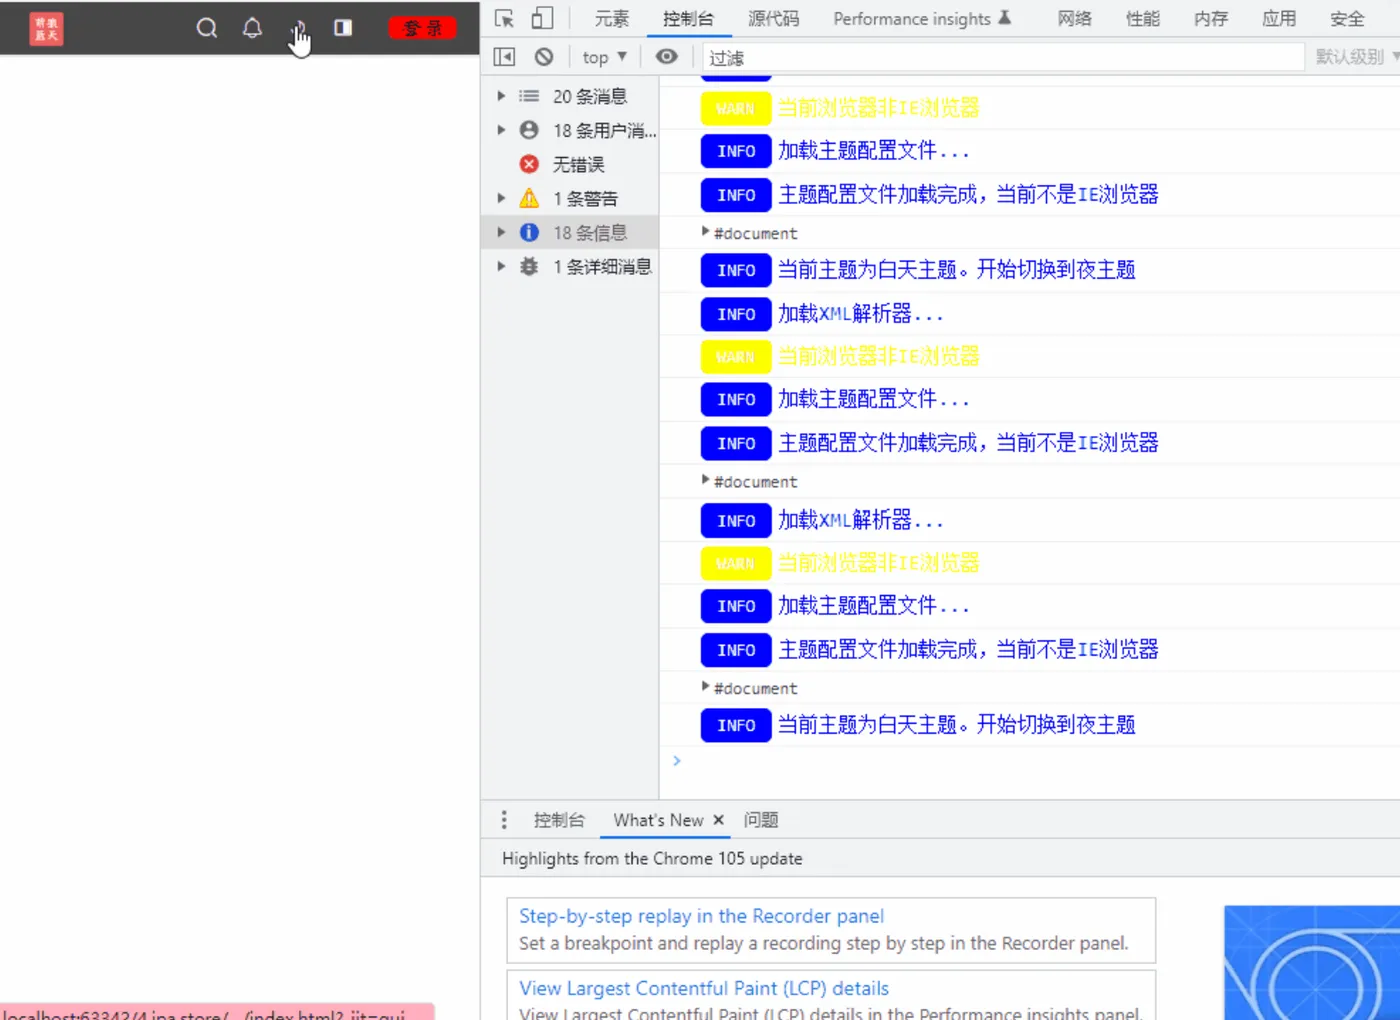Toggle the device toolbar emulation icon
The height and width of the screenshot is (1020, 1400).
coord(542,19)
